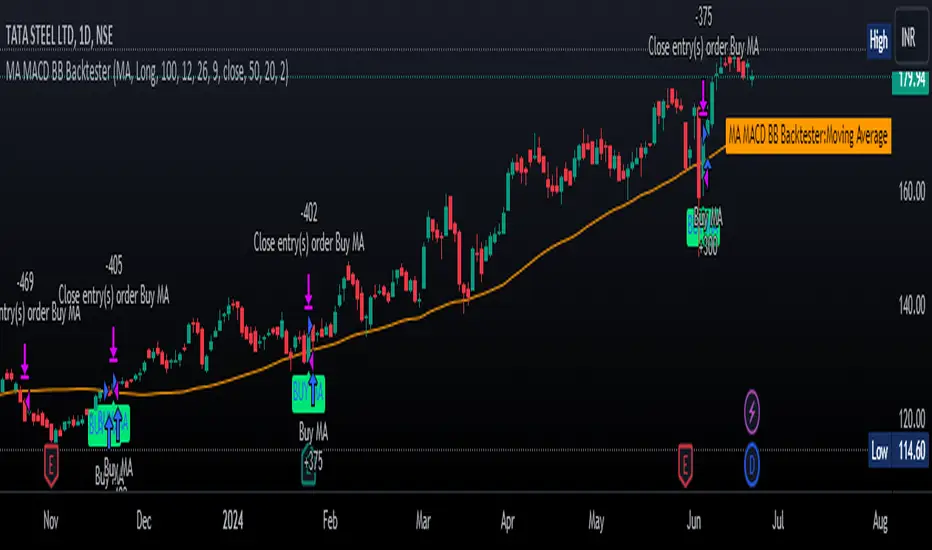The height and width of the screenshot is (550, 932).
Task: Click magenta exit arrow under the -405 label
Action: click(x=114, y=344)
